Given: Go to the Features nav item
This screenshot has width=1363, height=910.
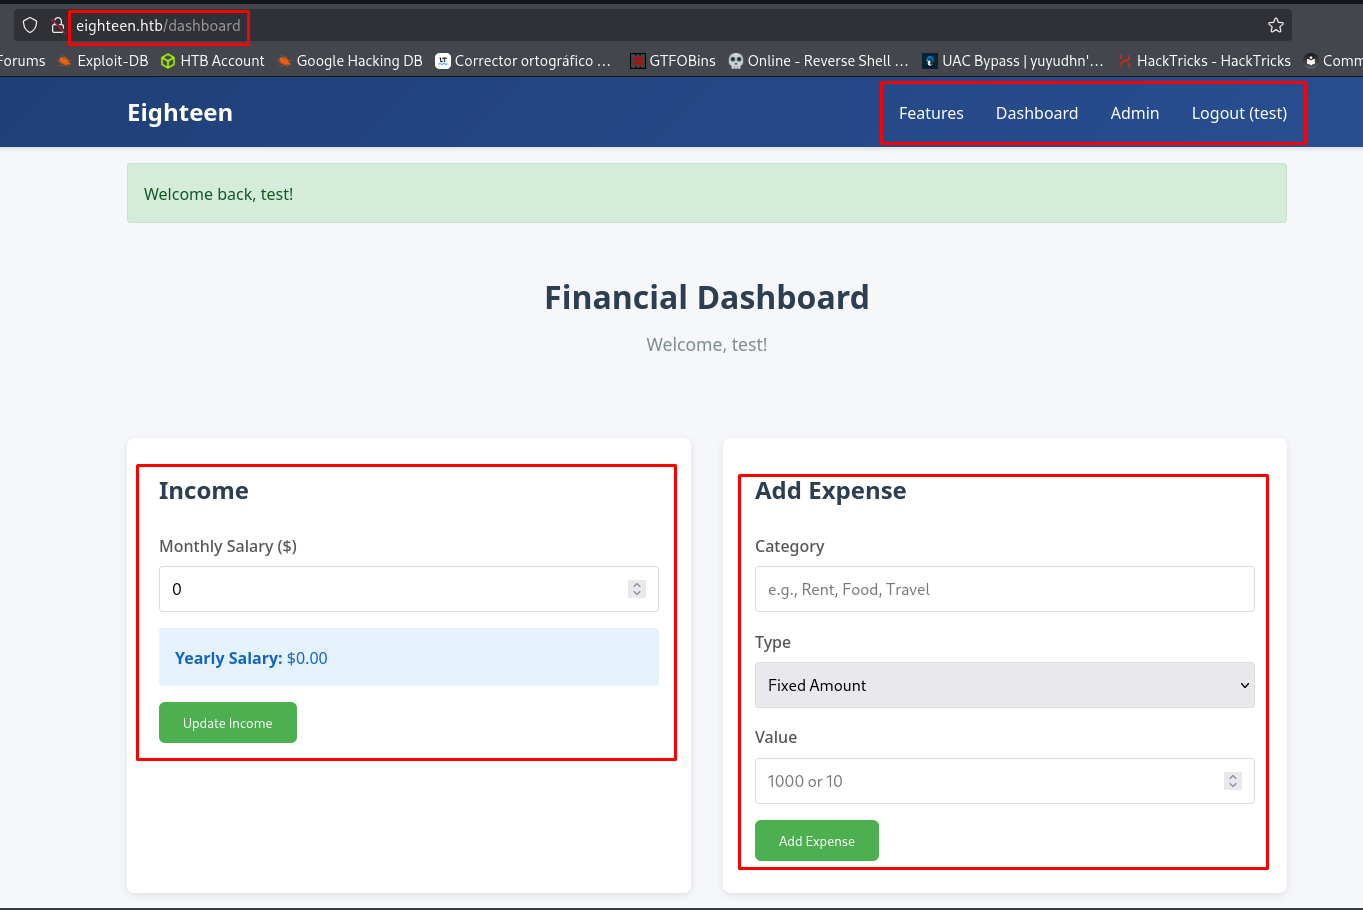Looking at the screenshot, I should [931, 113].
